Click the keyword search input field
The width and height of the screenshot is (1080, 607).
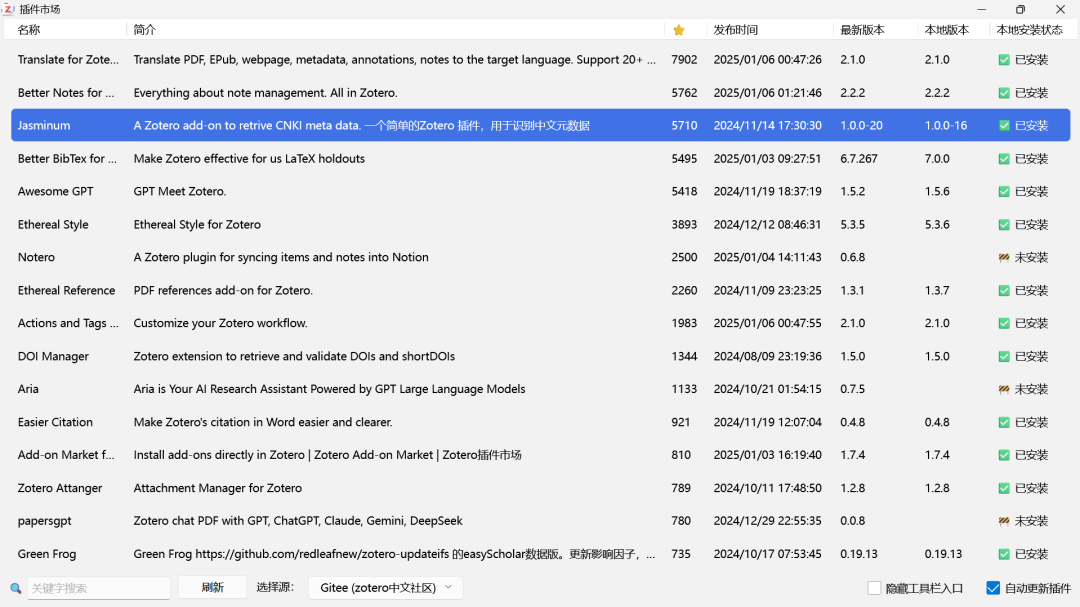[98, 588]
